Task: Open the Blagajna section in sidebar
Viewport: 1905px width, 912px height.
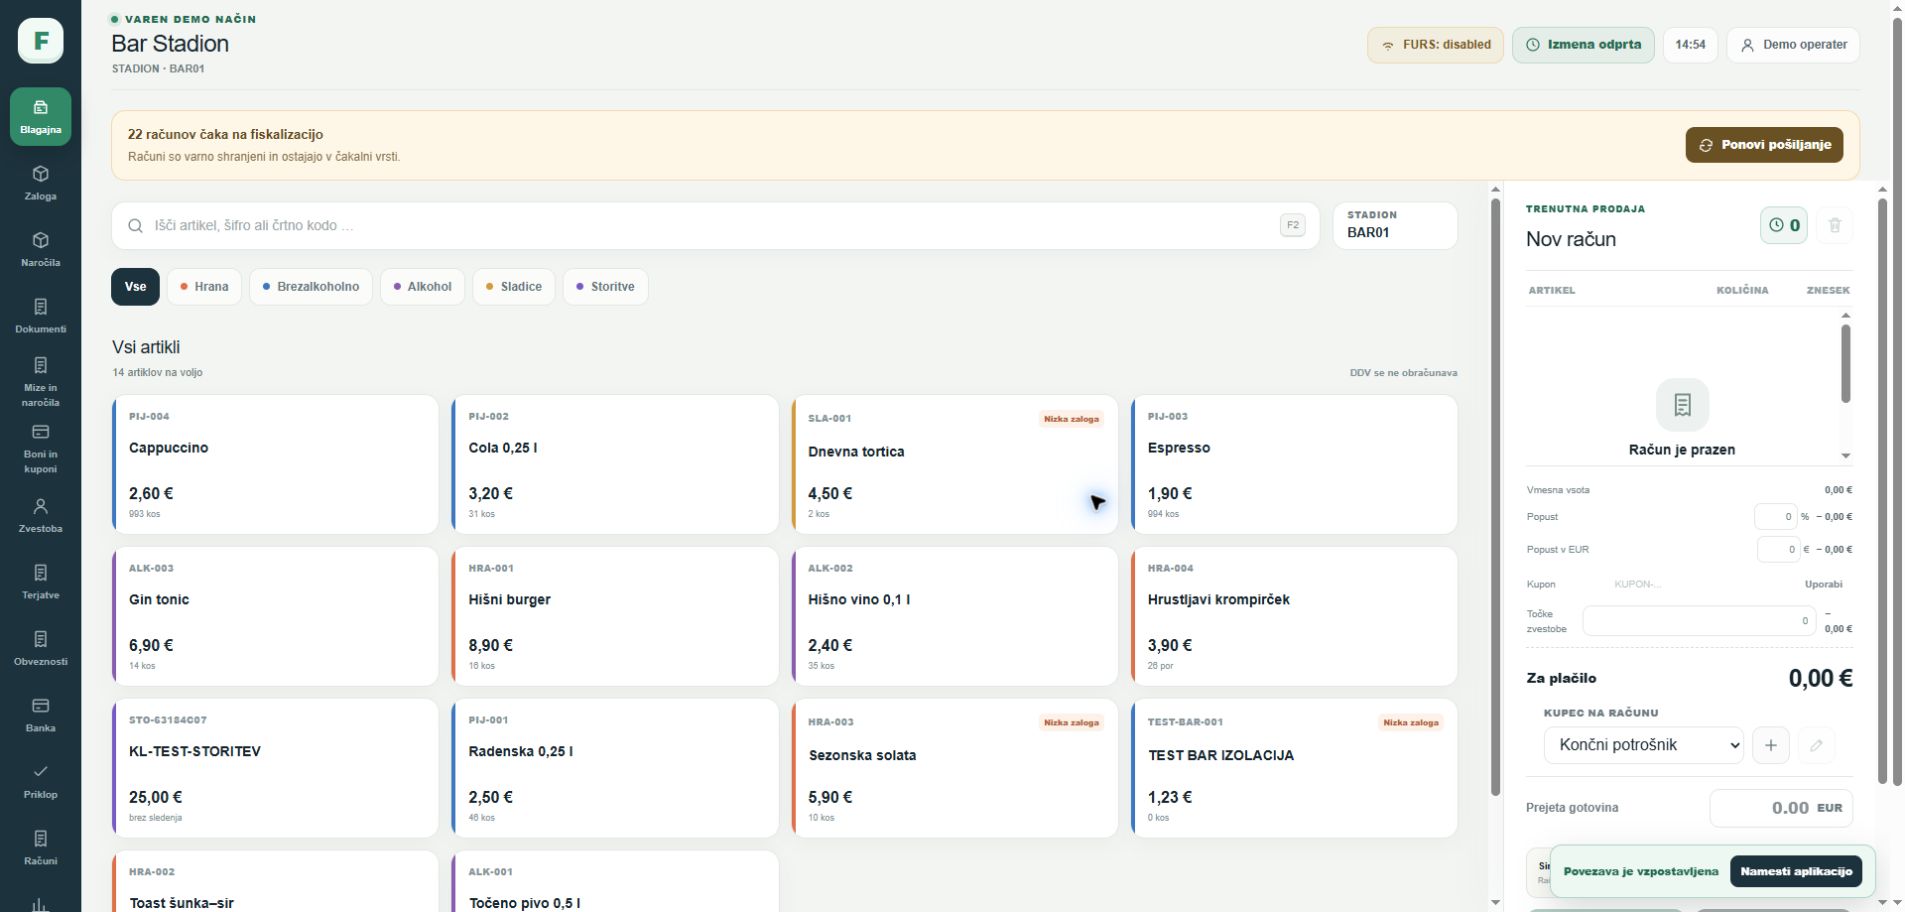Action: (41, 117)
